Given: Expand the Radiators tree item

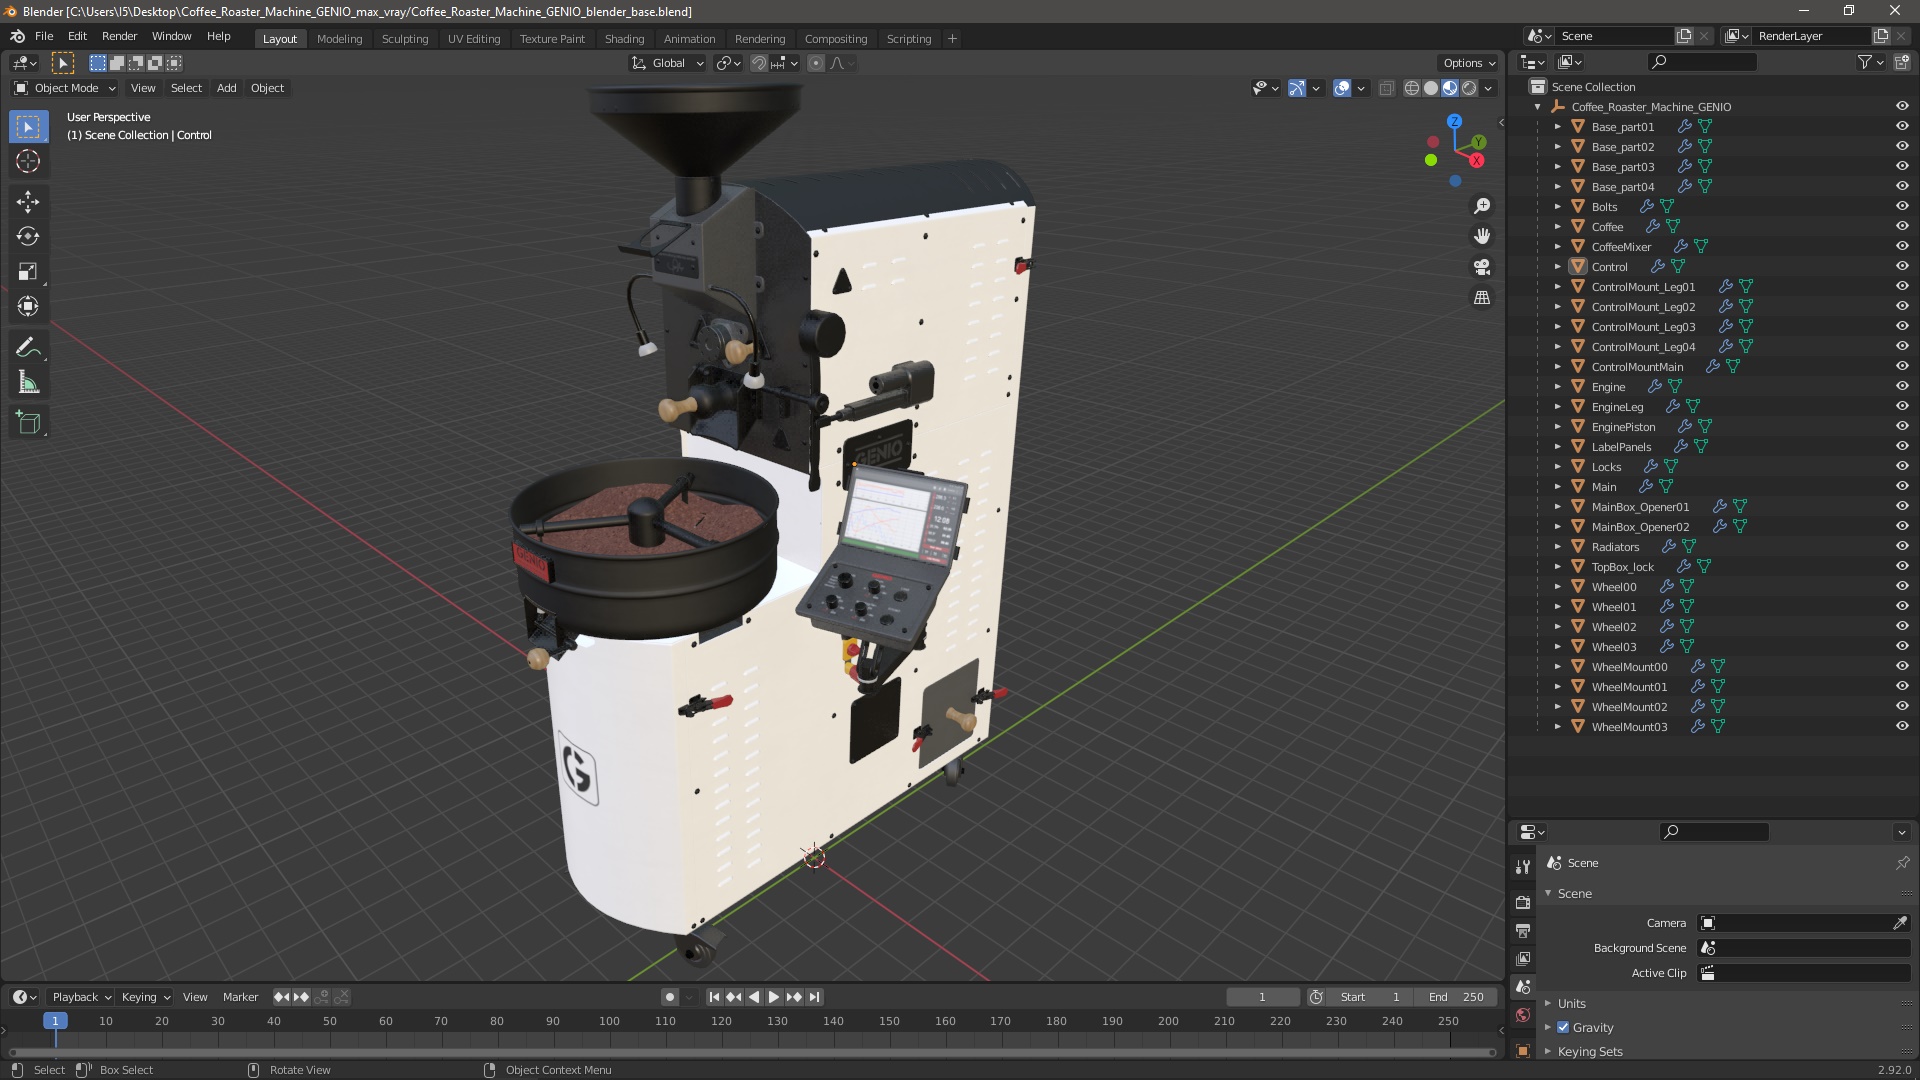Looking at the screenshot, I should [1557, 546].
